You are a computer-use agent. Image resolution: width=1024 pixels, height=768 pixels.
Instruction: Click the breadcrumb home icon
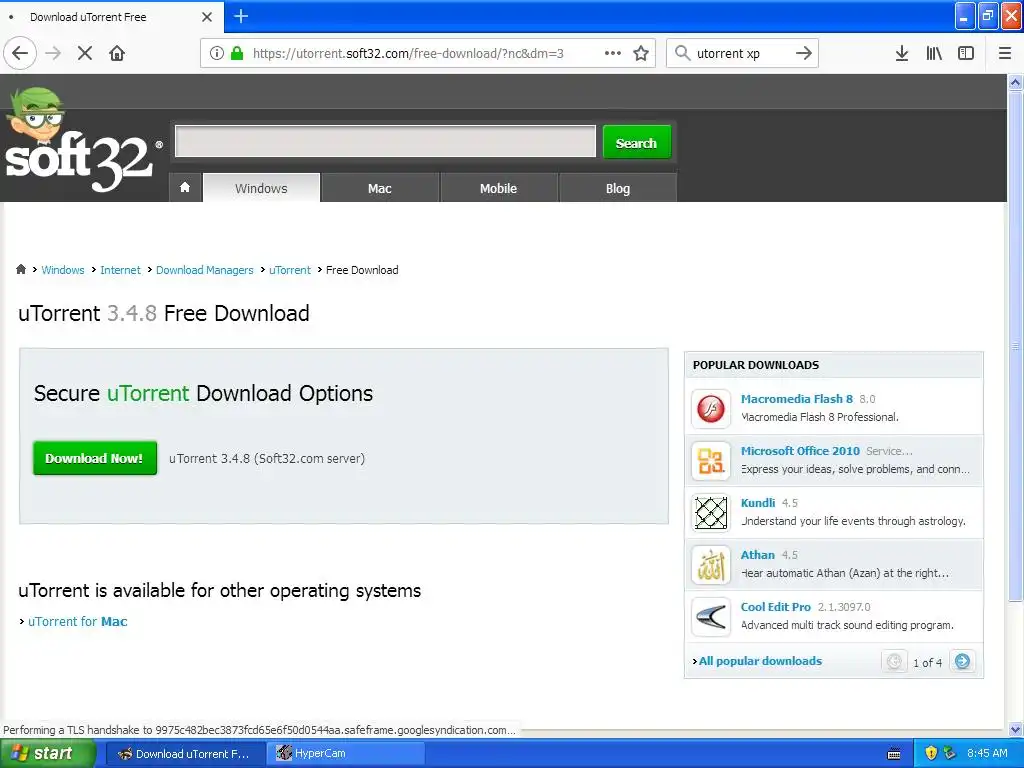point(21,269)
